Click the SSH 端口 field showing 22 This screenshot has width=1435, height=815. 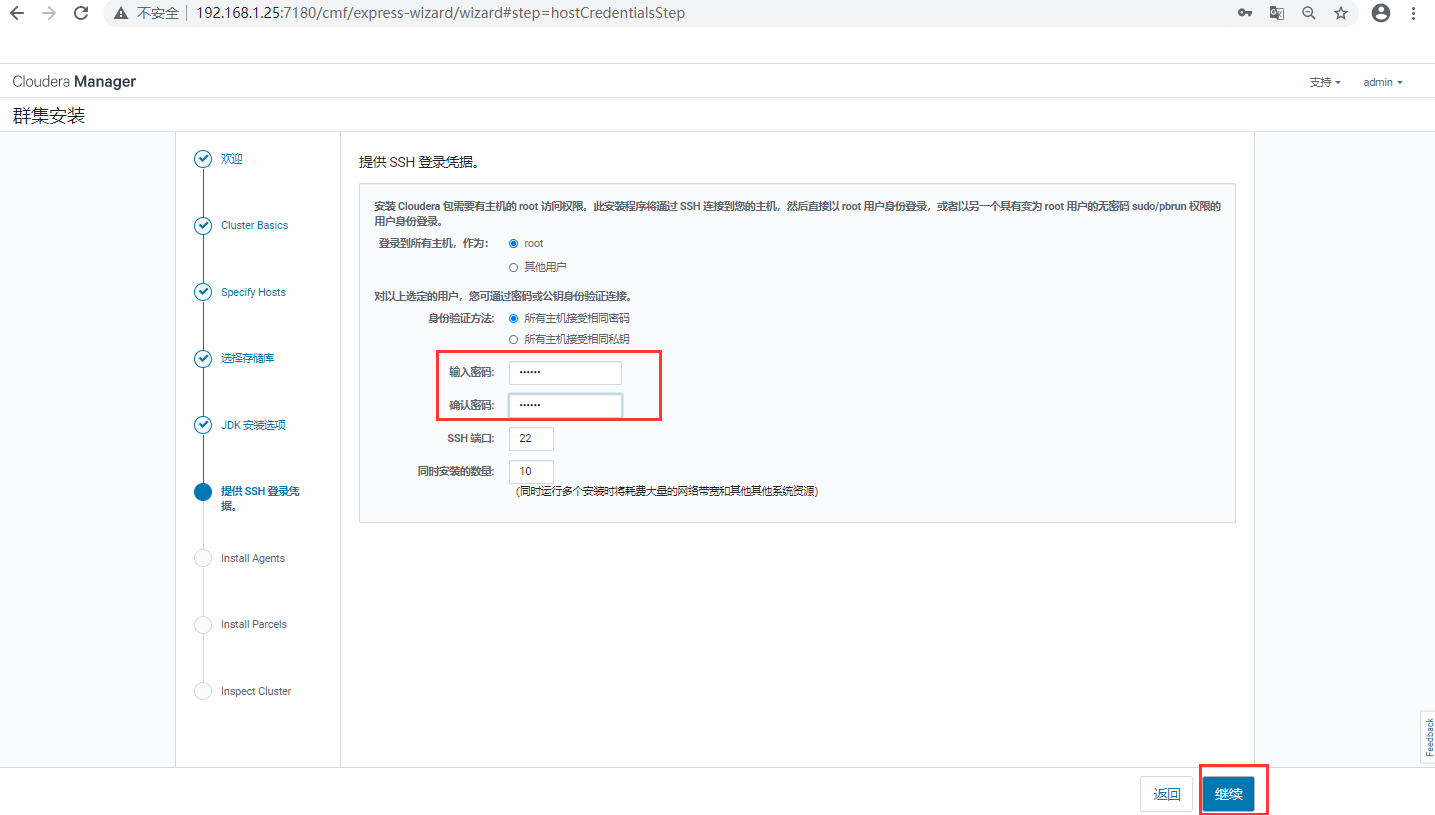pos(531,438)
